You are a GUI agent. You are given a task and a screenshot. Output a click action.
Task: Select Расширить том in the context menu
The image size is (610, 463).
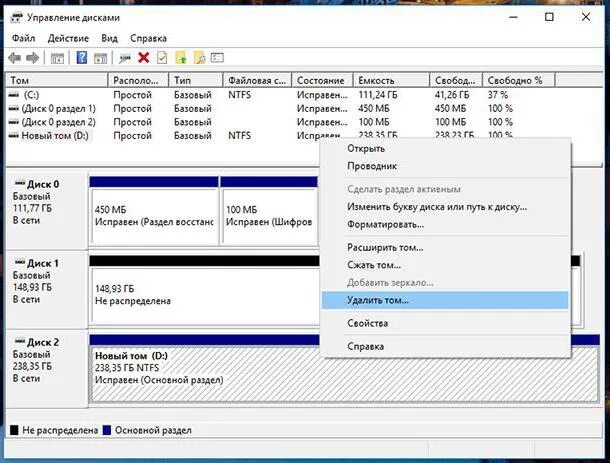(445, 247)
